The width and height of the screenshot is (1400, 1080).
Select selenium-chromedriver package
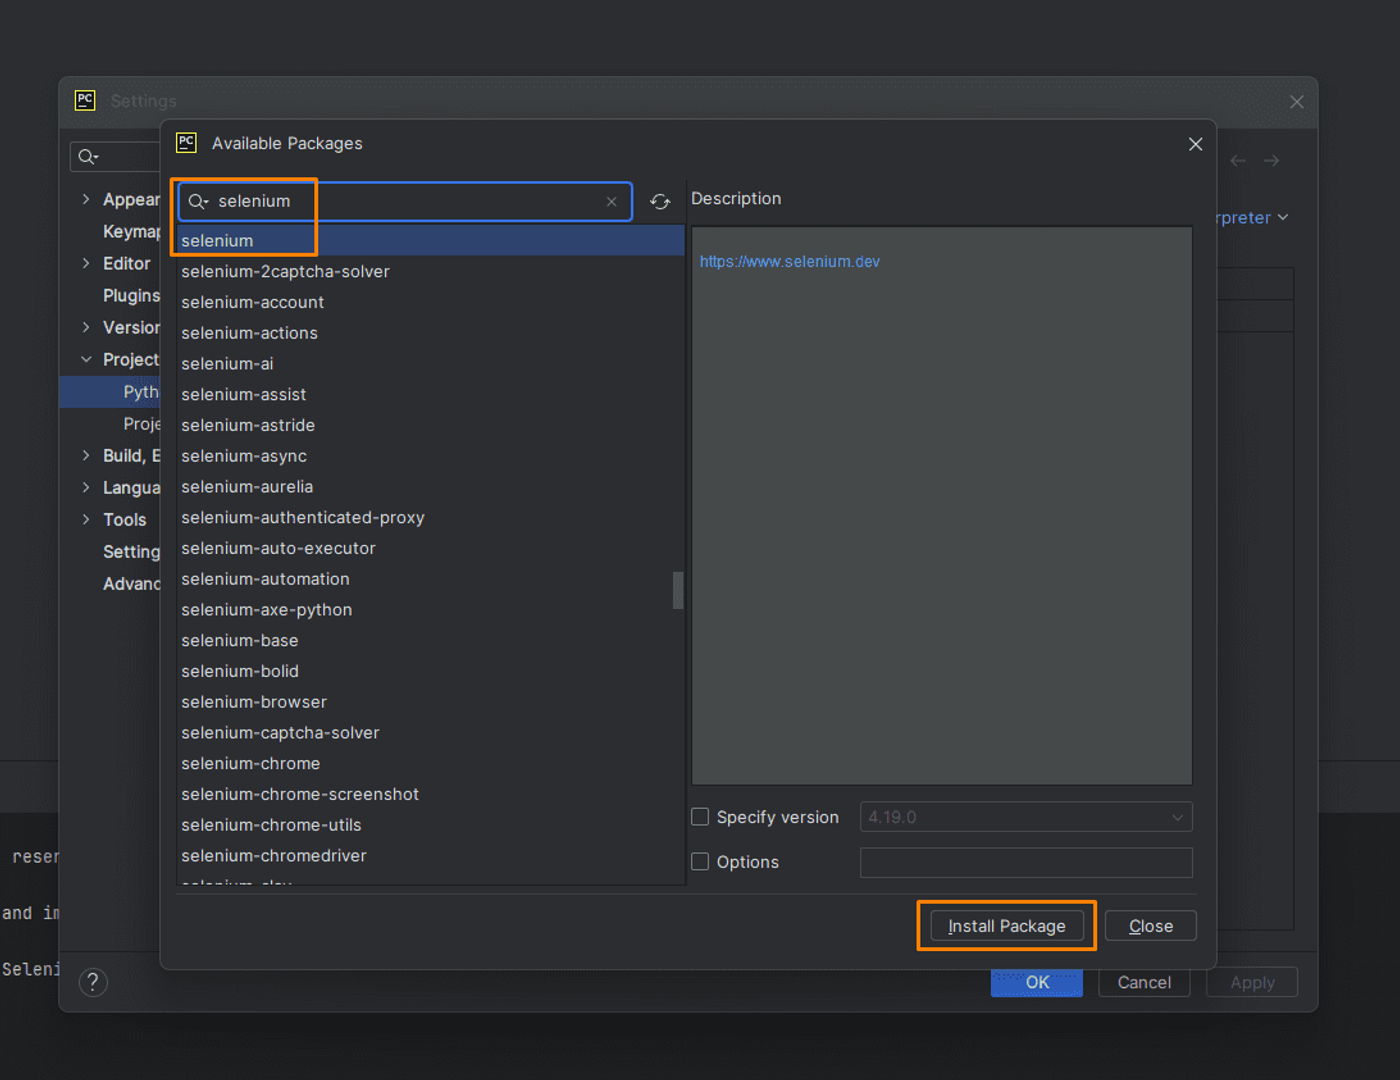tap(431, 856)
